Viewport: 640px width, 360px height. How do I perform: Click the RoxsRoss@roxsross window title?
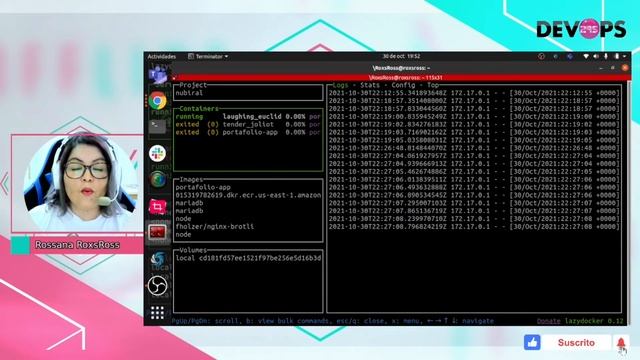(x=401, y=68)
